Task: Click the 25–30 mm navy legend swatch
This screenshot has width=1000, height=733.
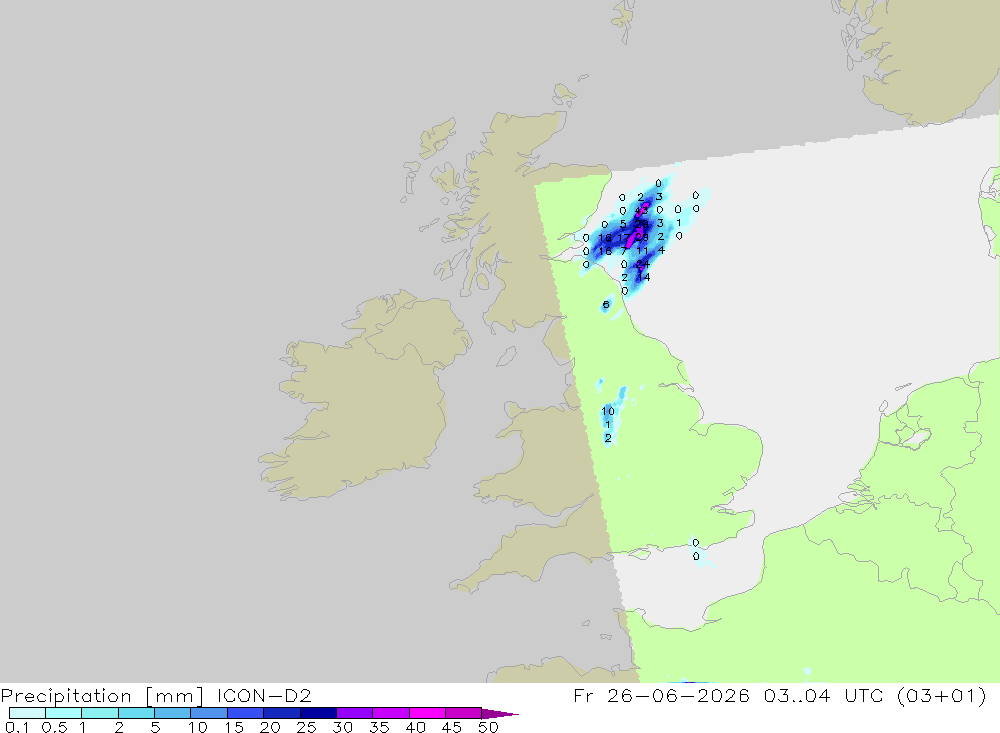Action: (318, 713)
